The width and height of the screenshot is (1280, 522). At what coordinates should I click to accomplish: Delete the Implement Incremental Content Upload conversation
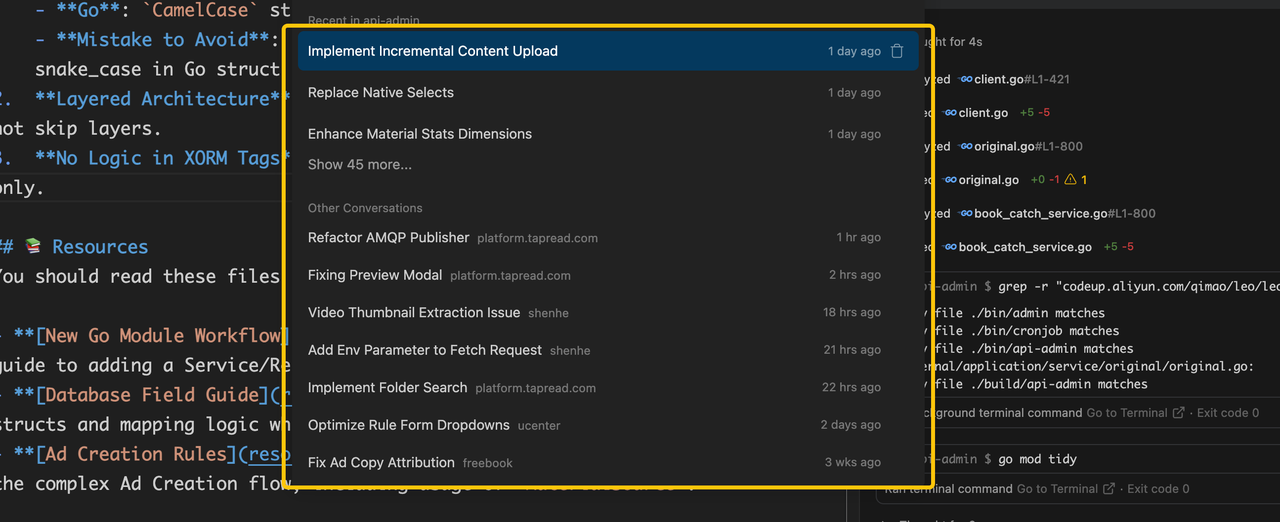(x=897, y=51)
